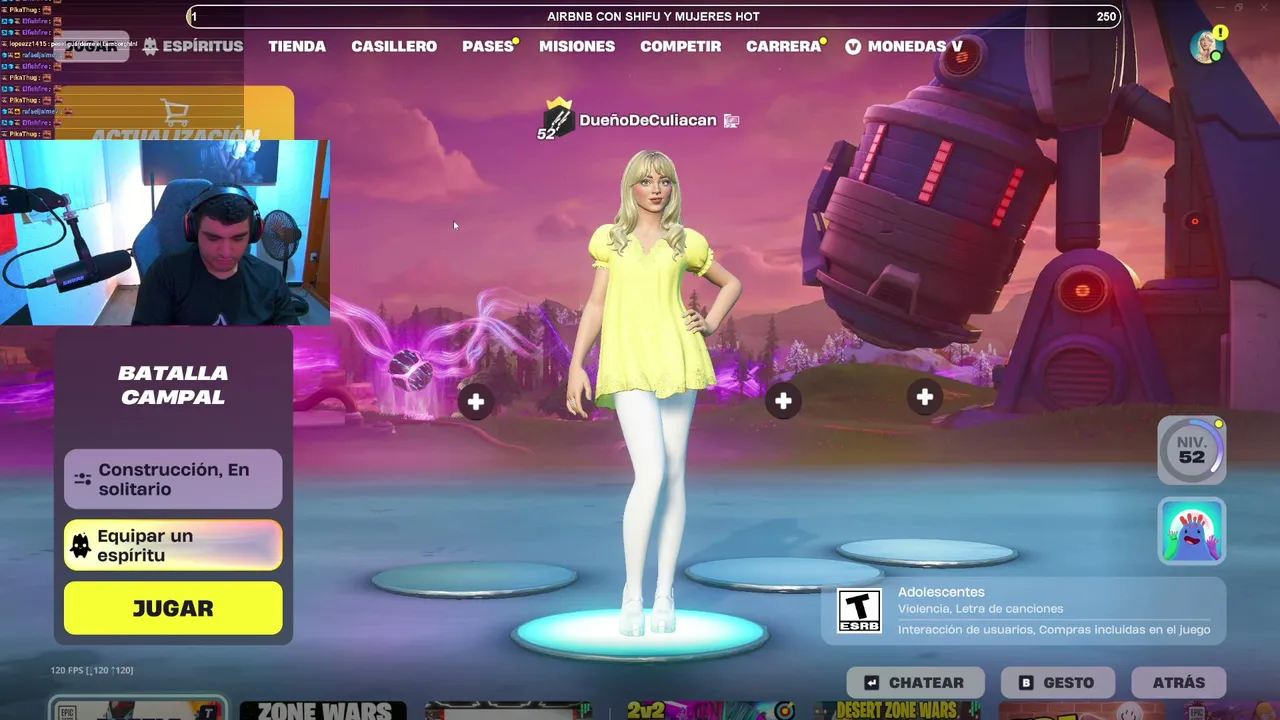Open the CHATEAR chat button

(x=916, y=683)
